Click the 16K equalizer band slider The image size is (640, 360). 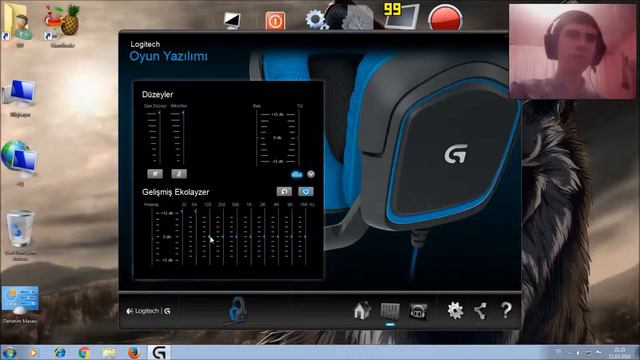[306, 237]
